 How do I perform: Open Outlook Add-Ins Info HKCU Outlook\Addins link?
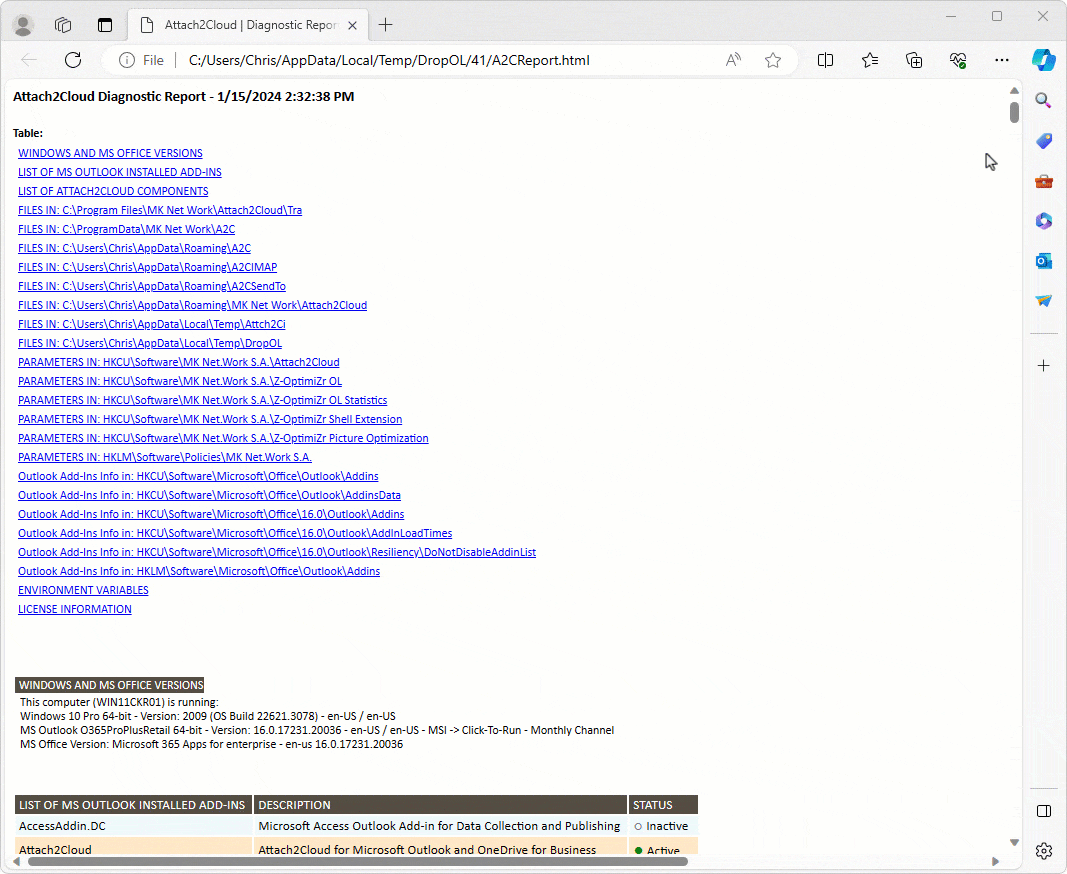click(198, 477)
